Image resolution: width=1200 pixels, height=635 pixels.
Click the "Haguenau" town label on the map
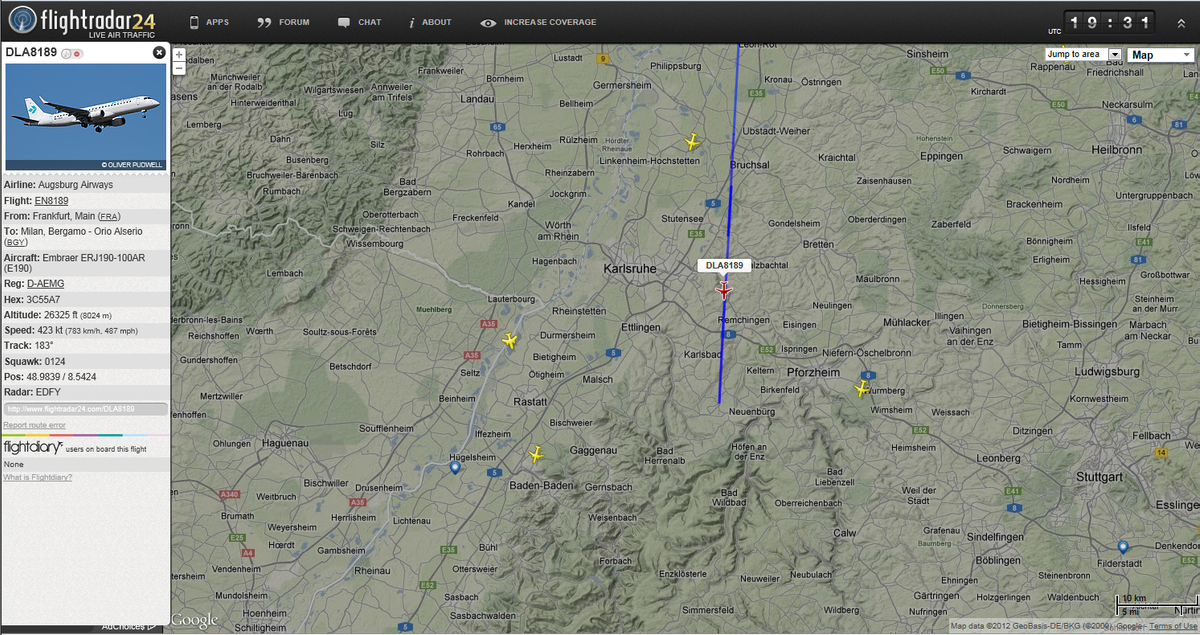click(285, 443)
